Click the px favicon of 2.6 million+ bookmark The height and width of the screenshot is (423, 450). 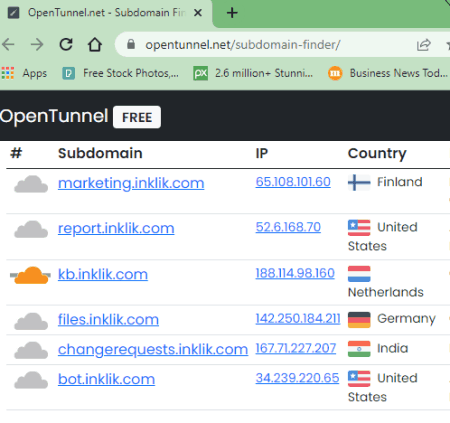pos(200,73)
